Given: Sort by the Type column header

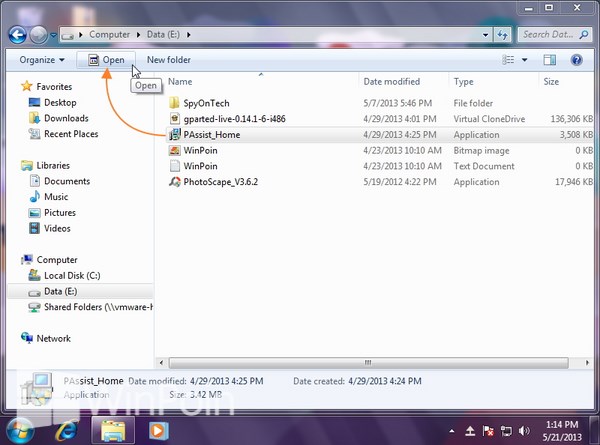Looking at the screenshot, I should coord(463,82).
